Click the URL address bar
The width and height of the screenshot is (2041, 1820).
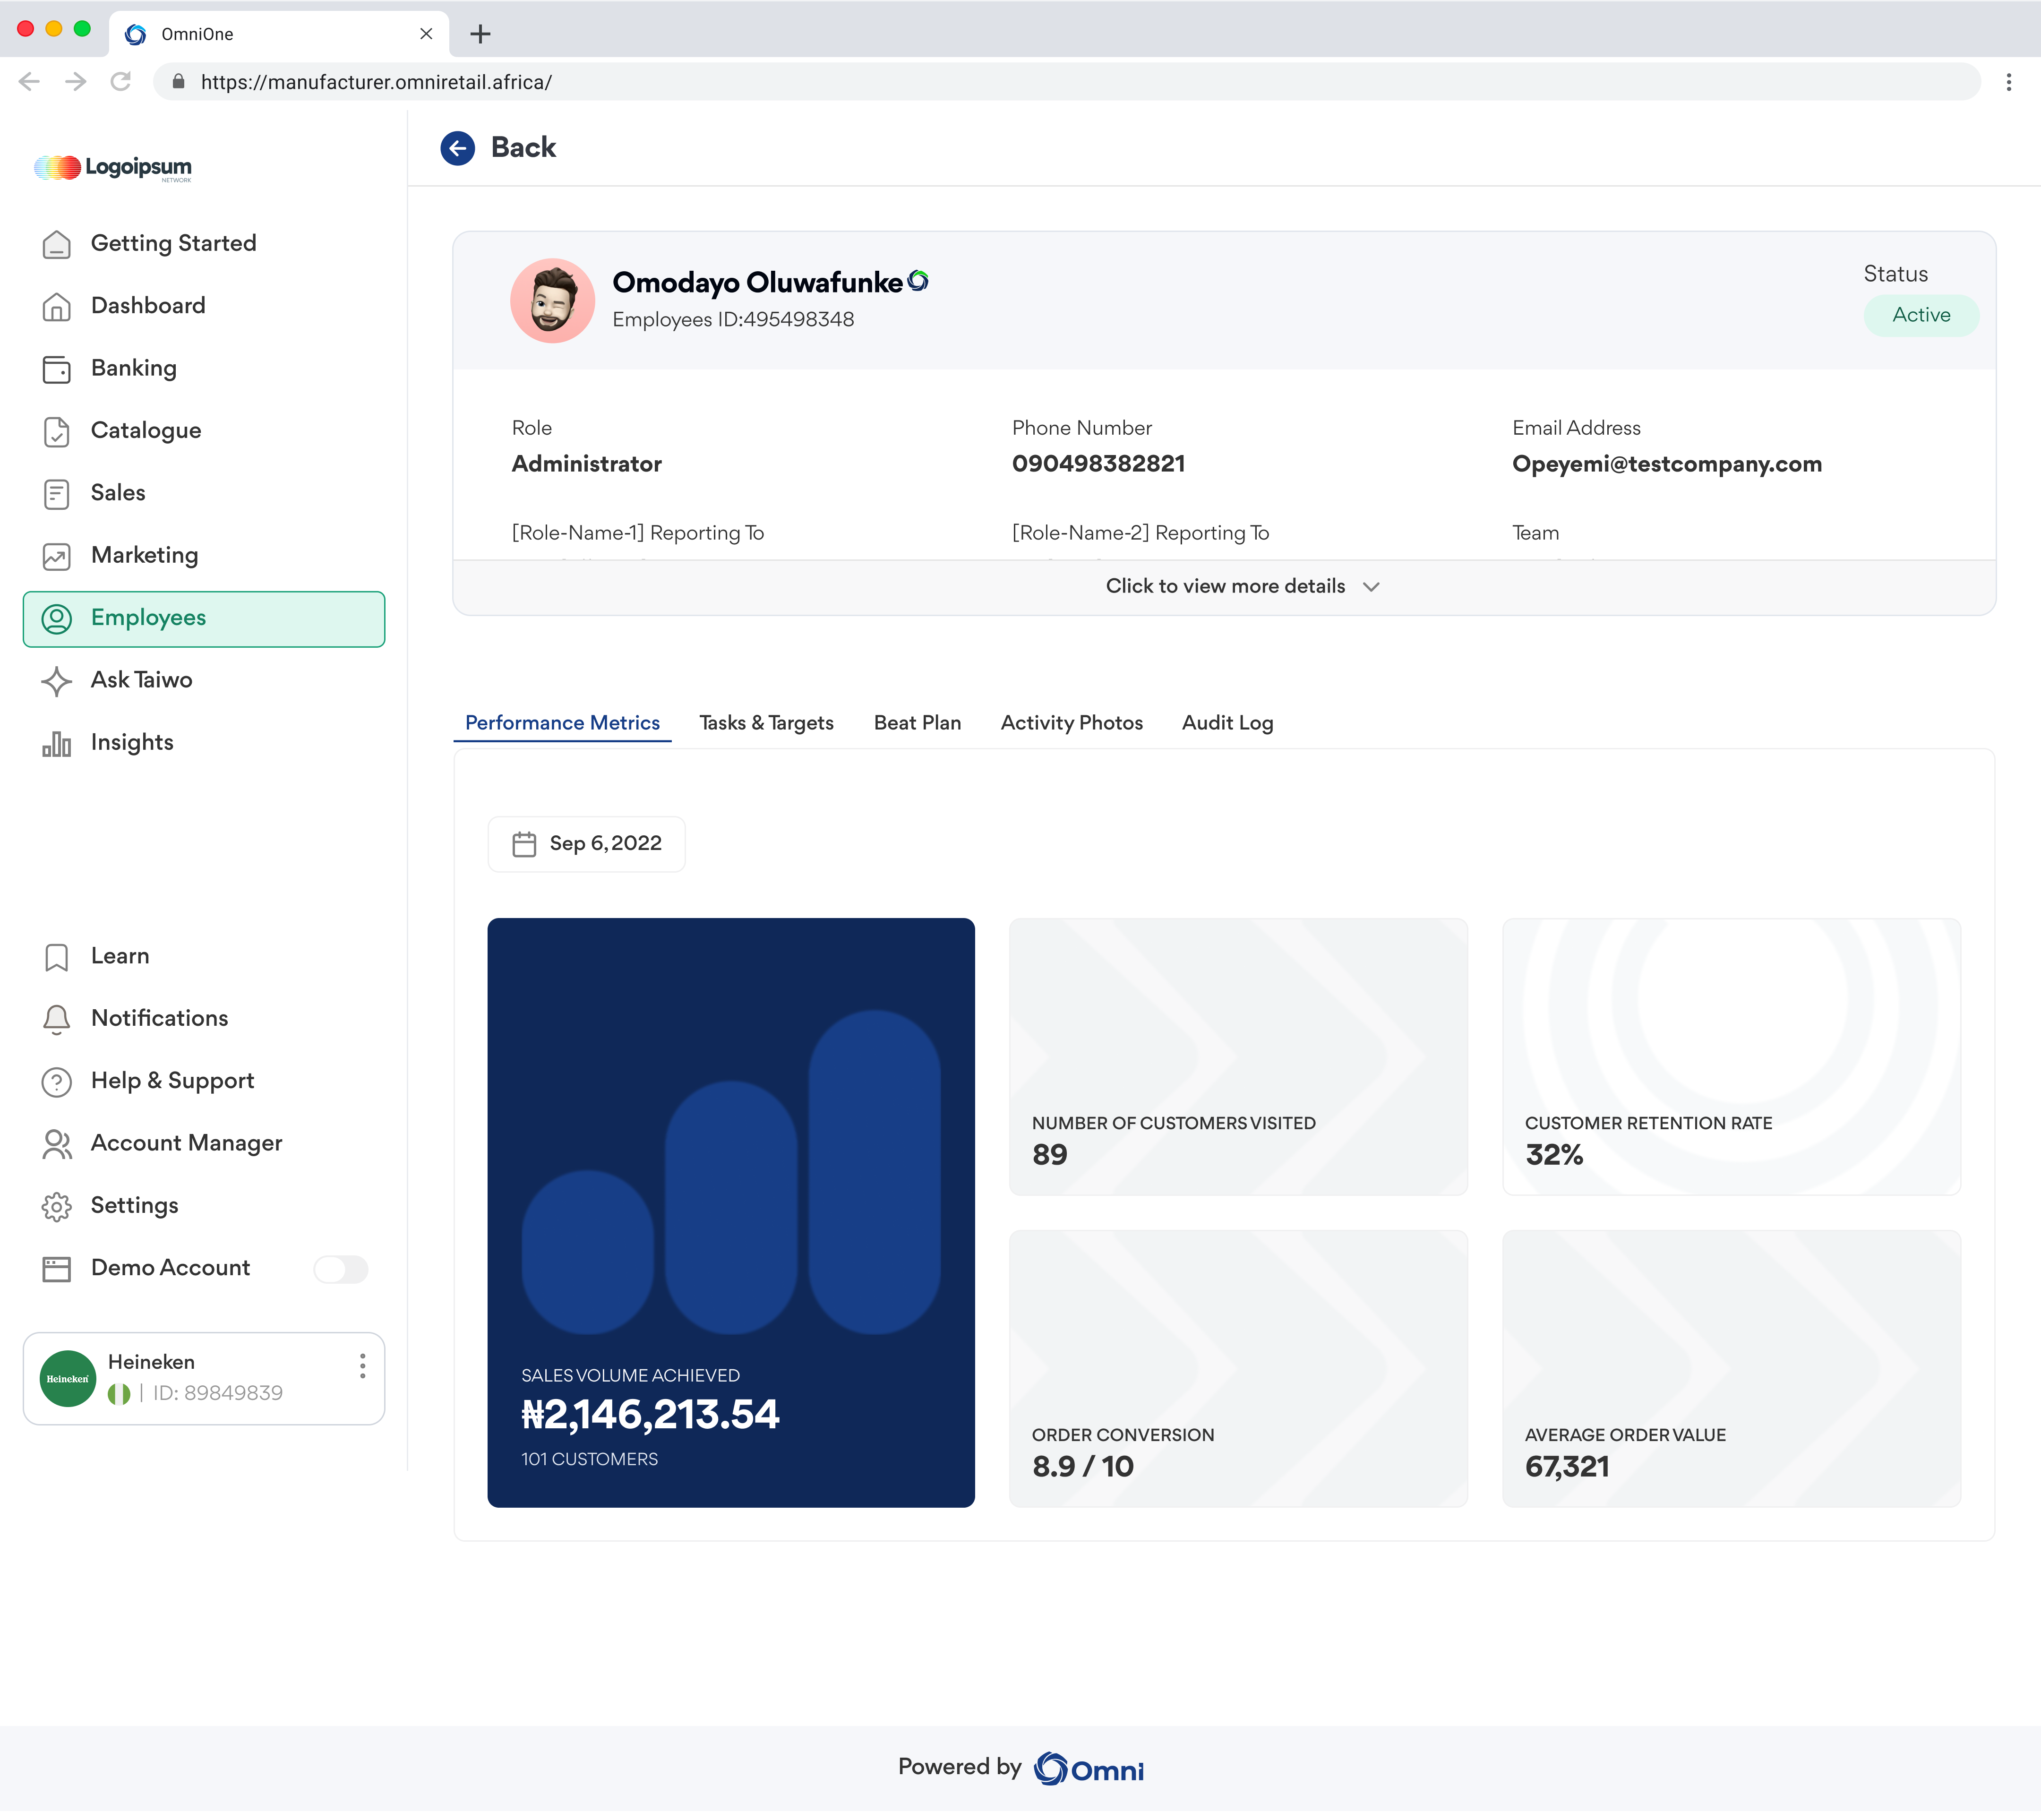(1066, 82)
